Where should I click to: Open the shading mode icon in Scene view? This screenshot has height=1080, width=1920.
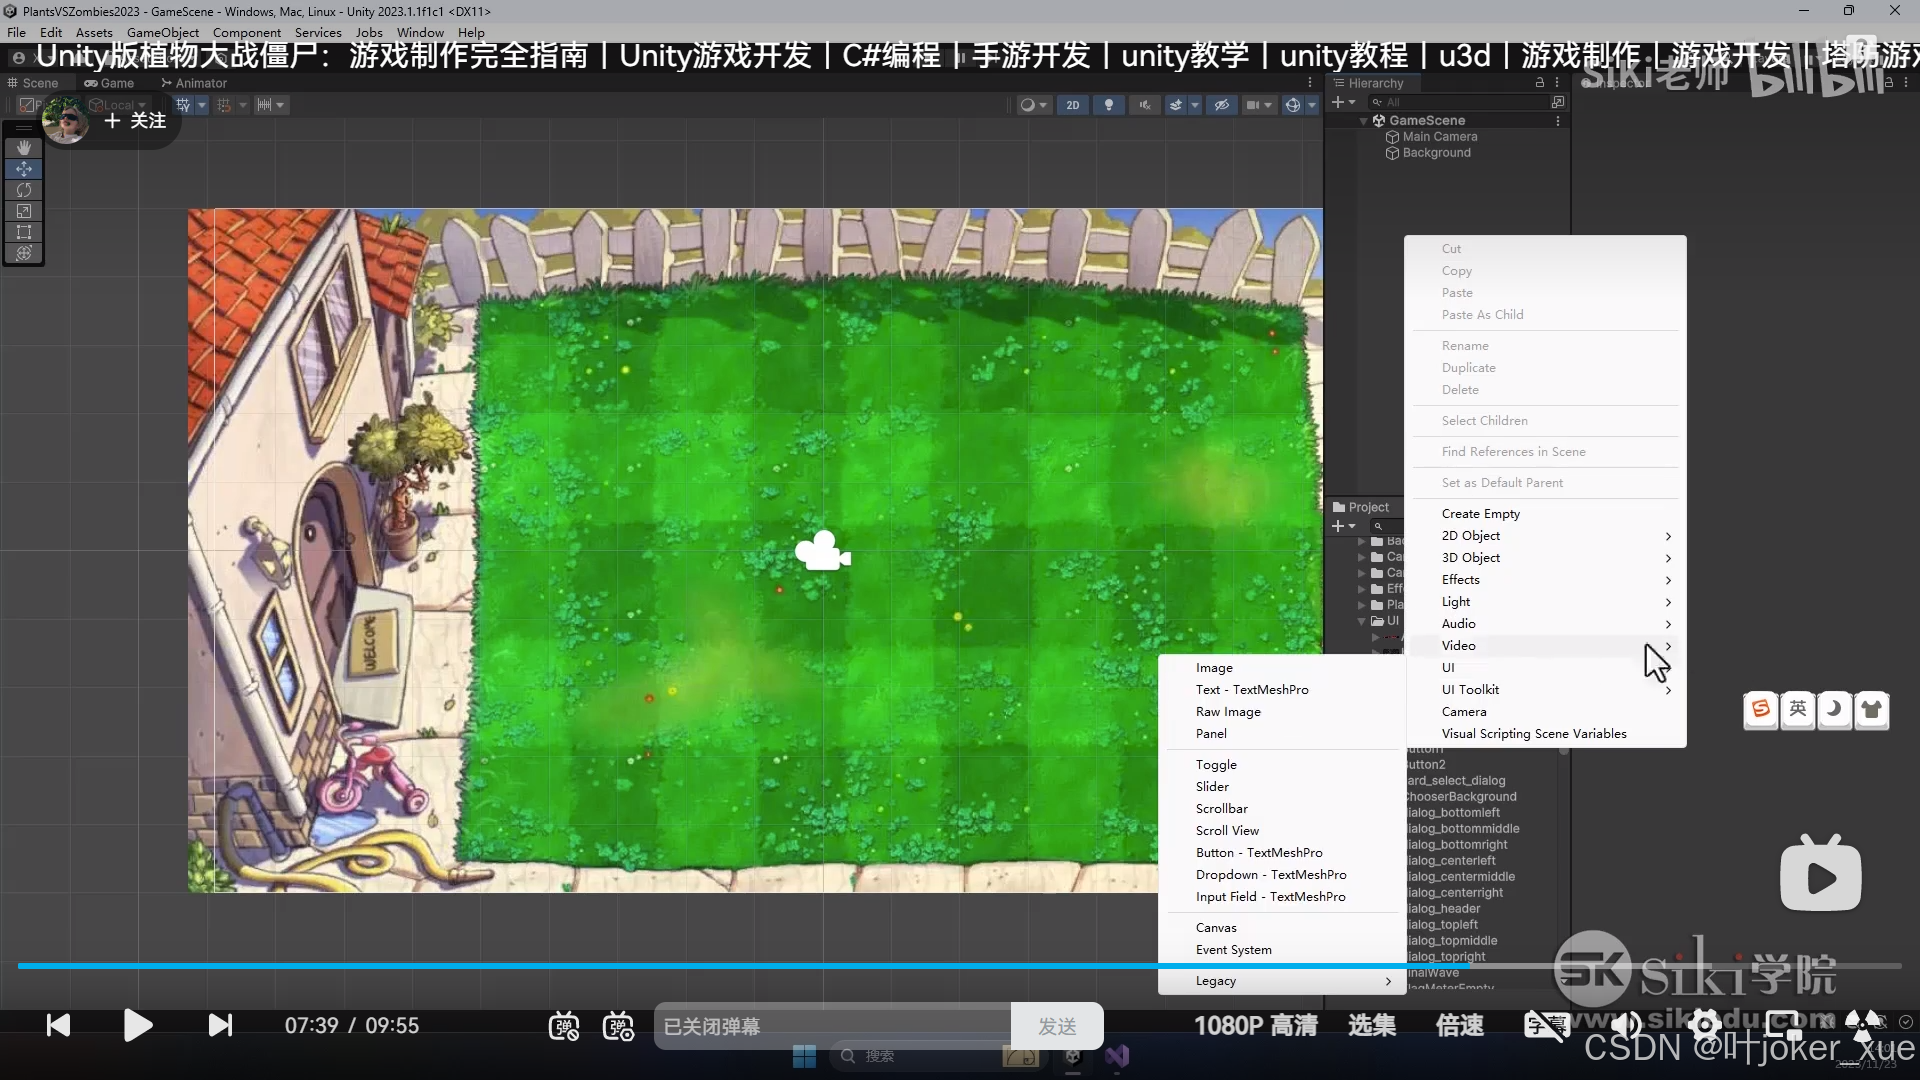(1029, 105)
